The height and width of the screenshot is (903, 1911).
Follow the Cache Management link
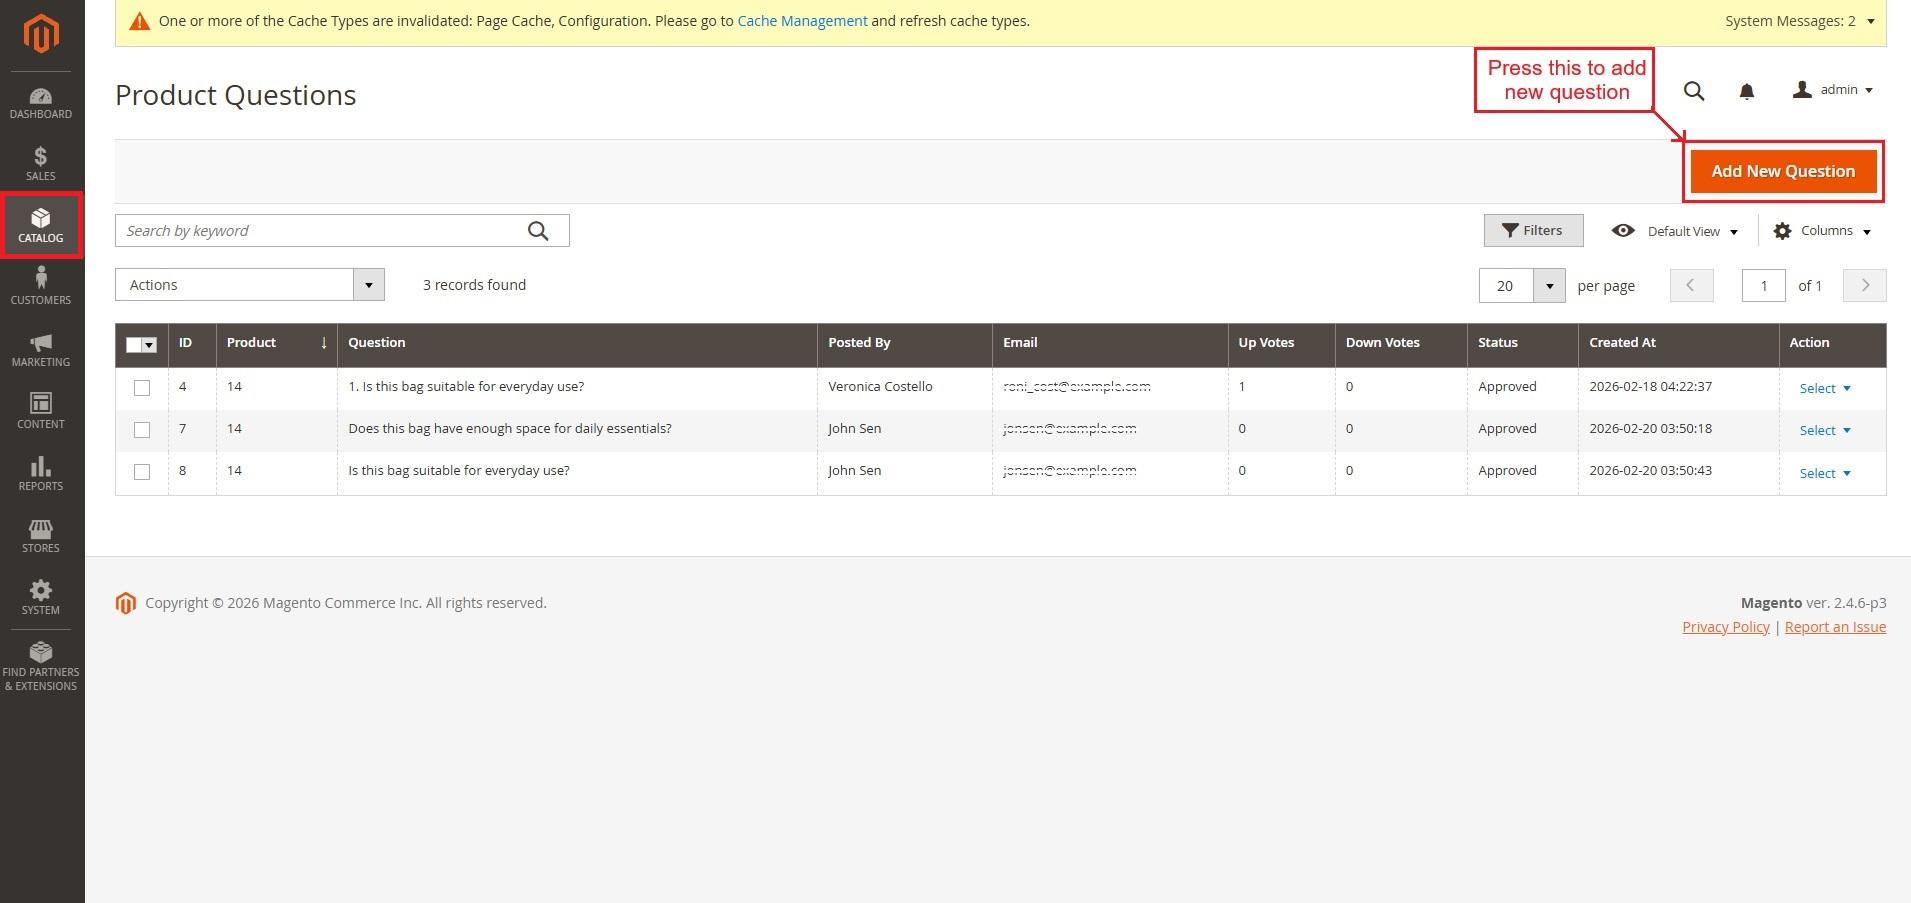click(x=802, y=21)
